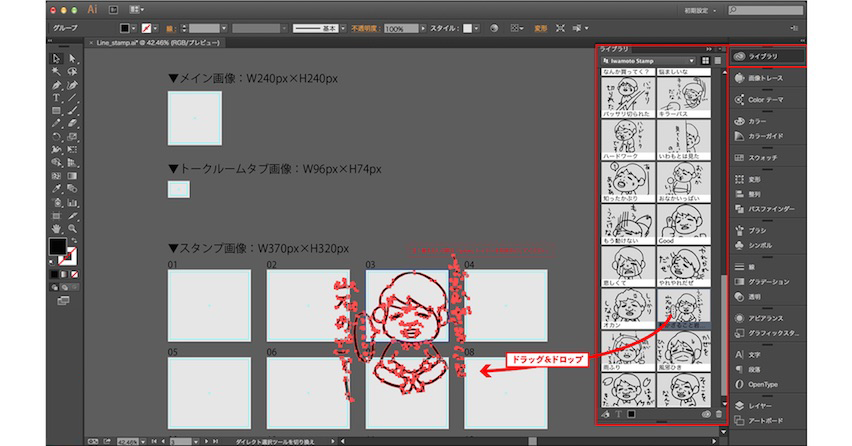Viewport: 852px width, 446px height.
Task: Open fill color dropdown in control bar
Action: point(134,28)
